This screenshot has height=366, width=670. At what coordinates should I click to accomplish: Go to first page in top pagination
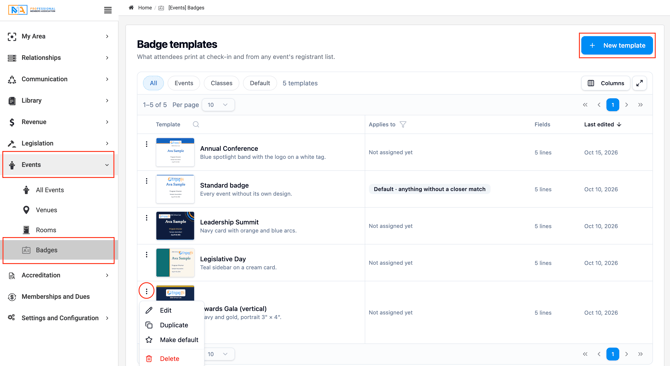coord(585,105)
